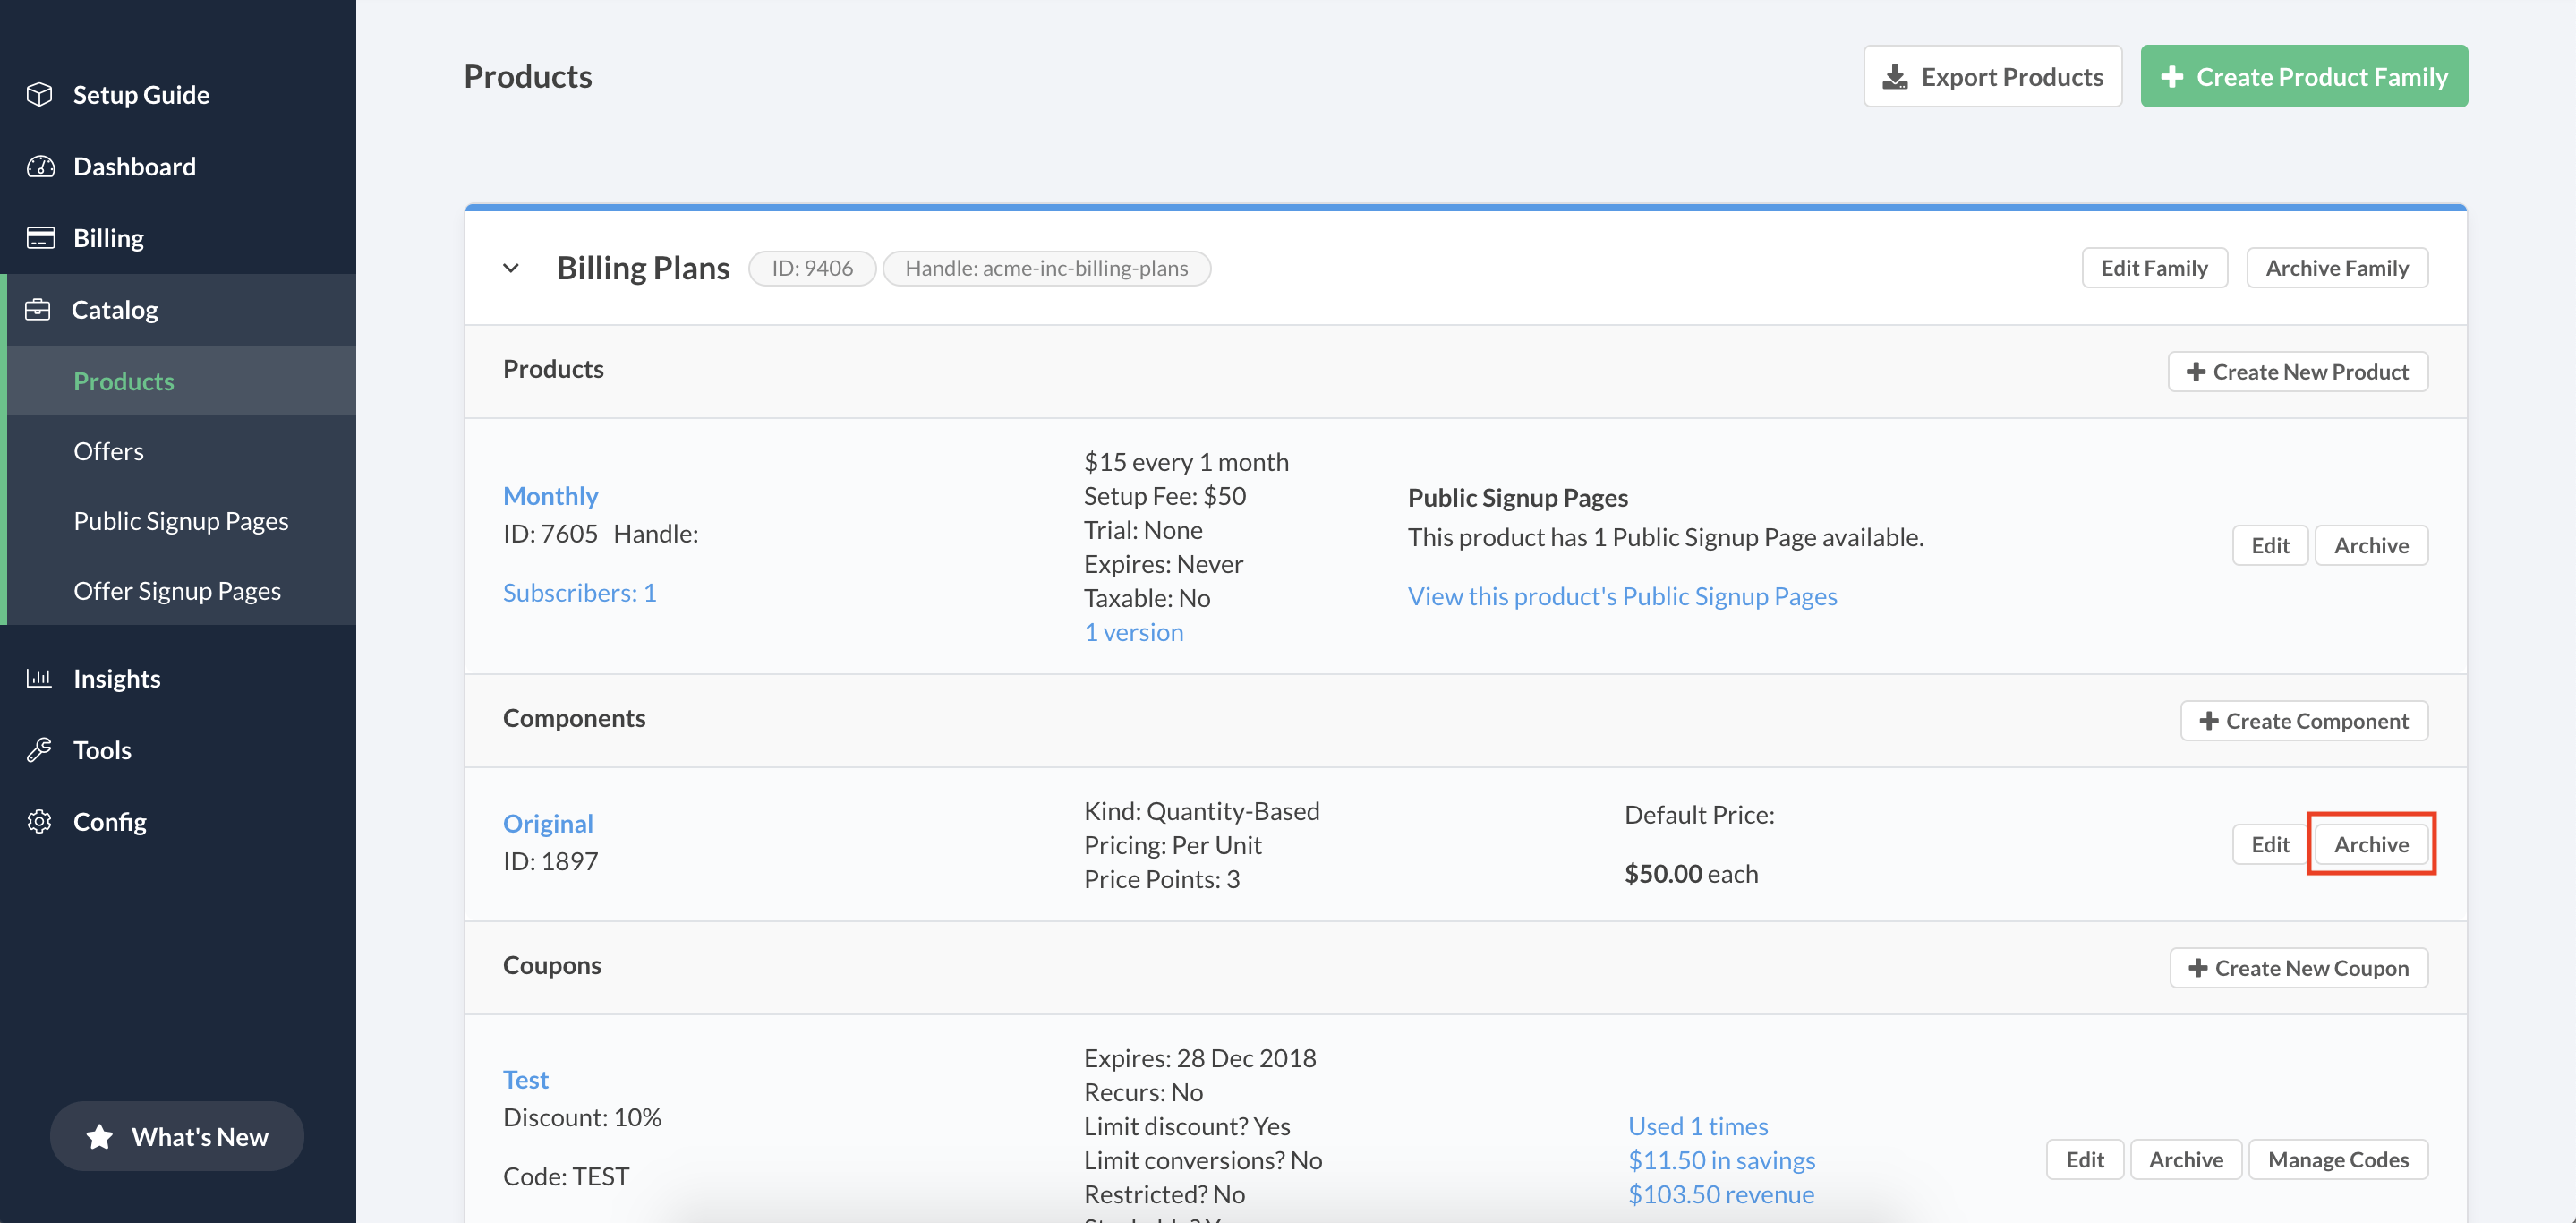This screenshot has width=2576, height=1223.
Task: Click the Billing credit card icon
Action: (40, 238)
